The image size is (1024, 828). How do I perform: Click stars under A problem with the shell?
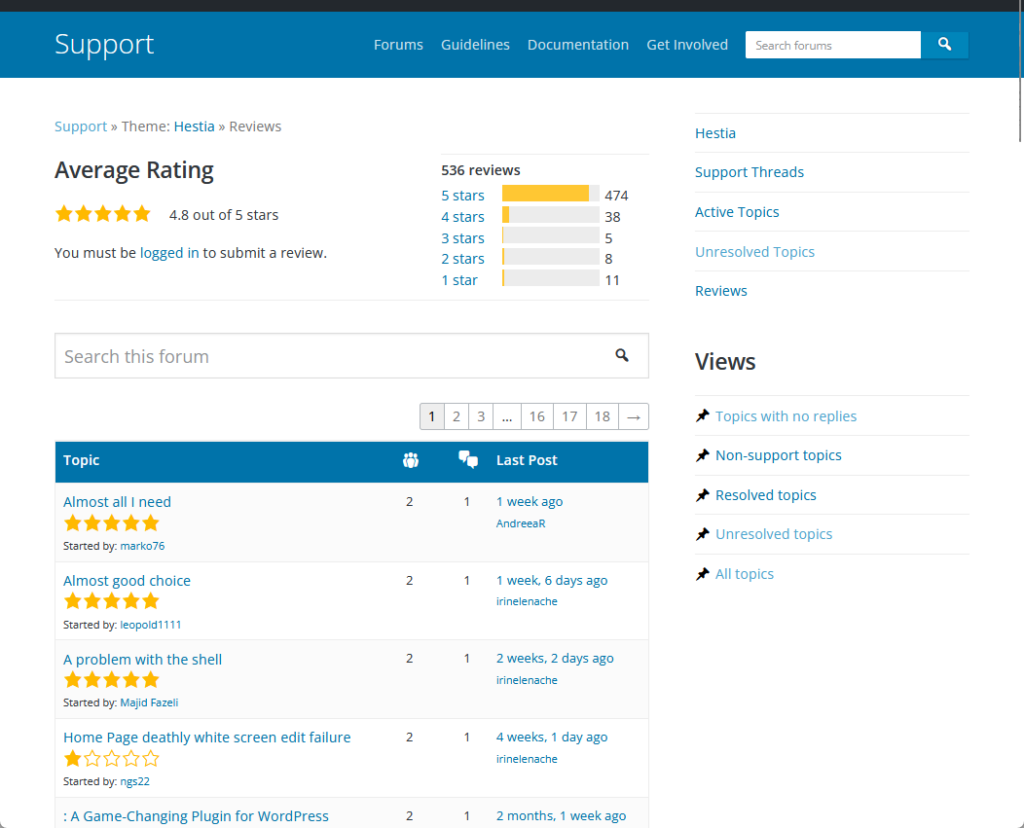[112, 680]
